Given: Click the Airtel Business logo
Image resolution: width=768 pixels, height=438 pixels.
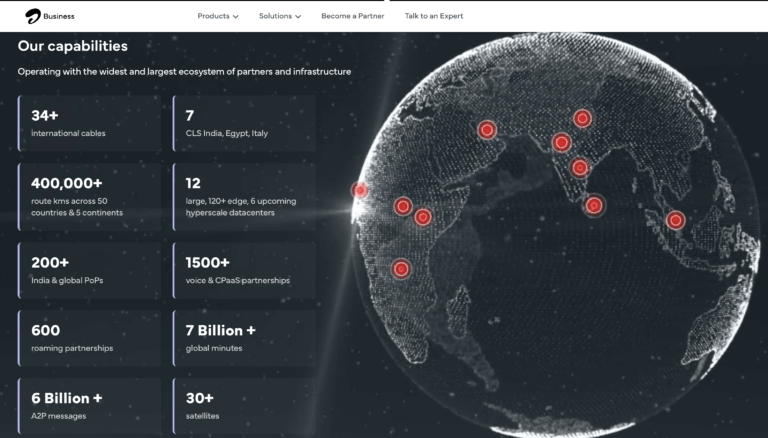Looking at the screenshot, I should 49,16.
